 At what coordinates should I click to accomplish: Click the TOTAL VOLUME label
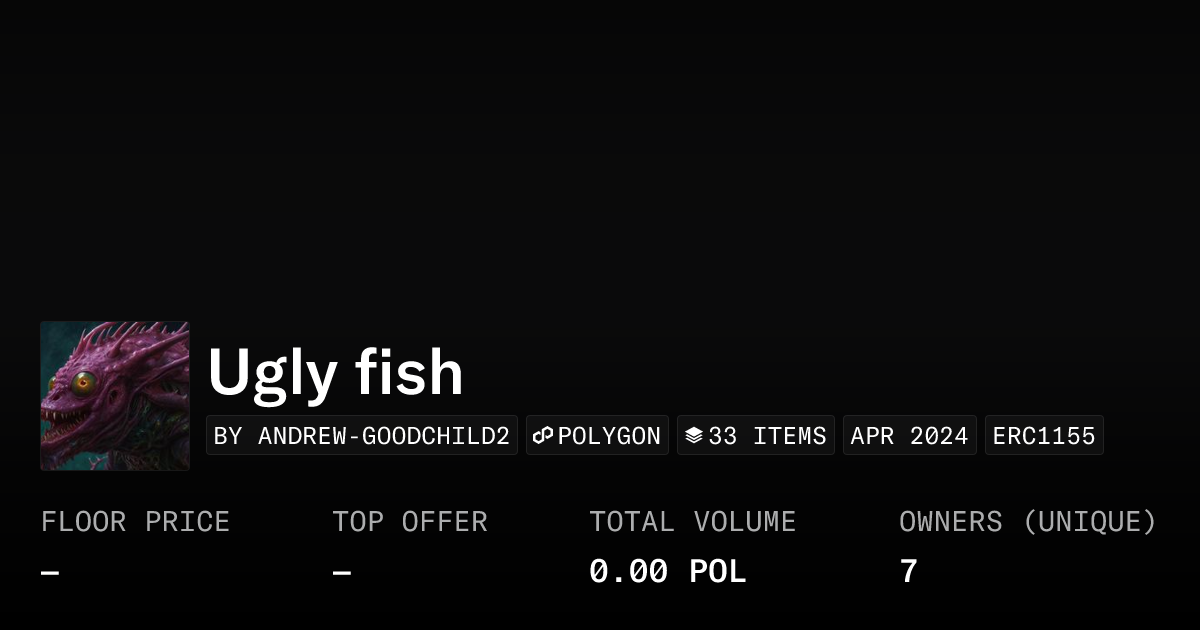(692, 522)
